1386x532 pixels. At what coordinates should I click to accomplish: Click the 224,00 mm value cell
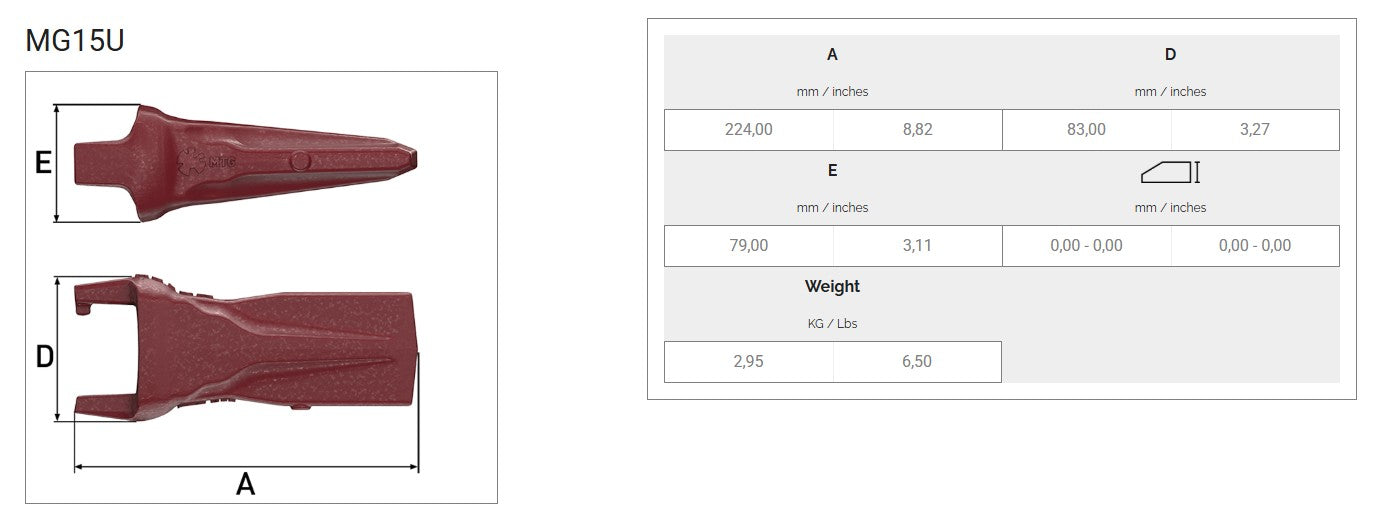click(x=748, y=130)
